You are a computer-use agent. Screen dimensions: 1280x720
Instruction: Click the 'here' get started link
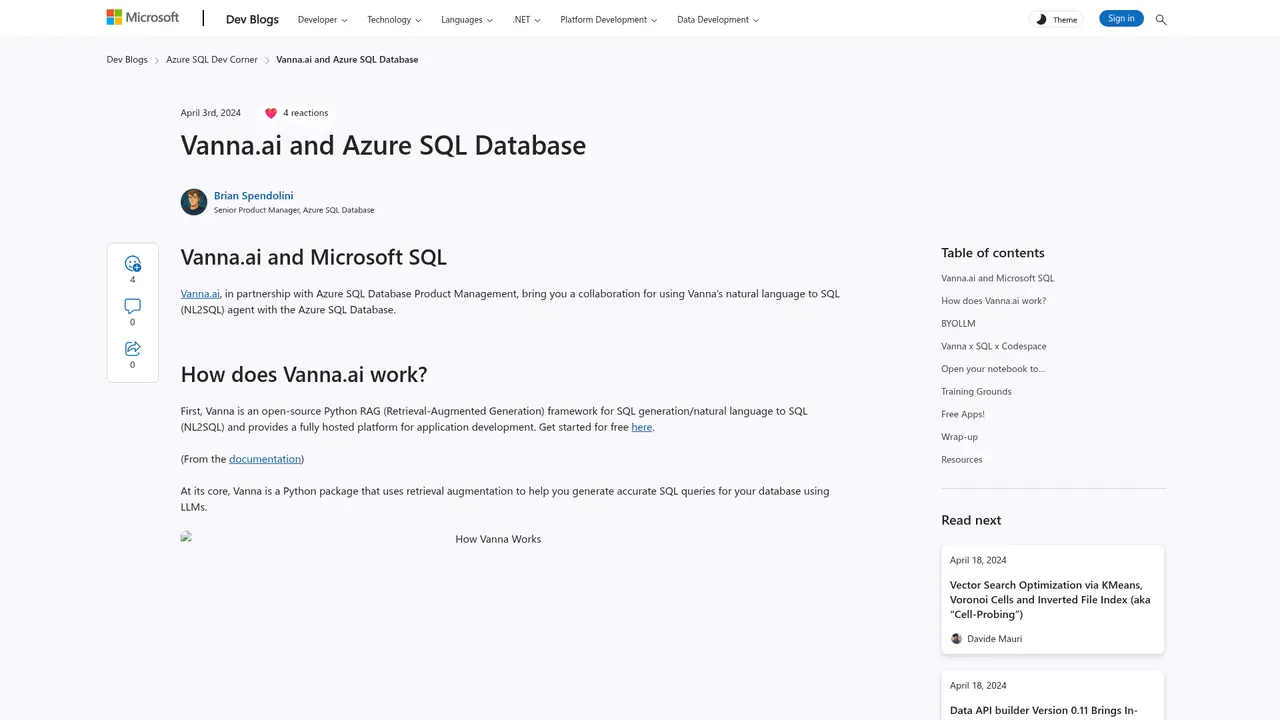(x=642, y=427)
